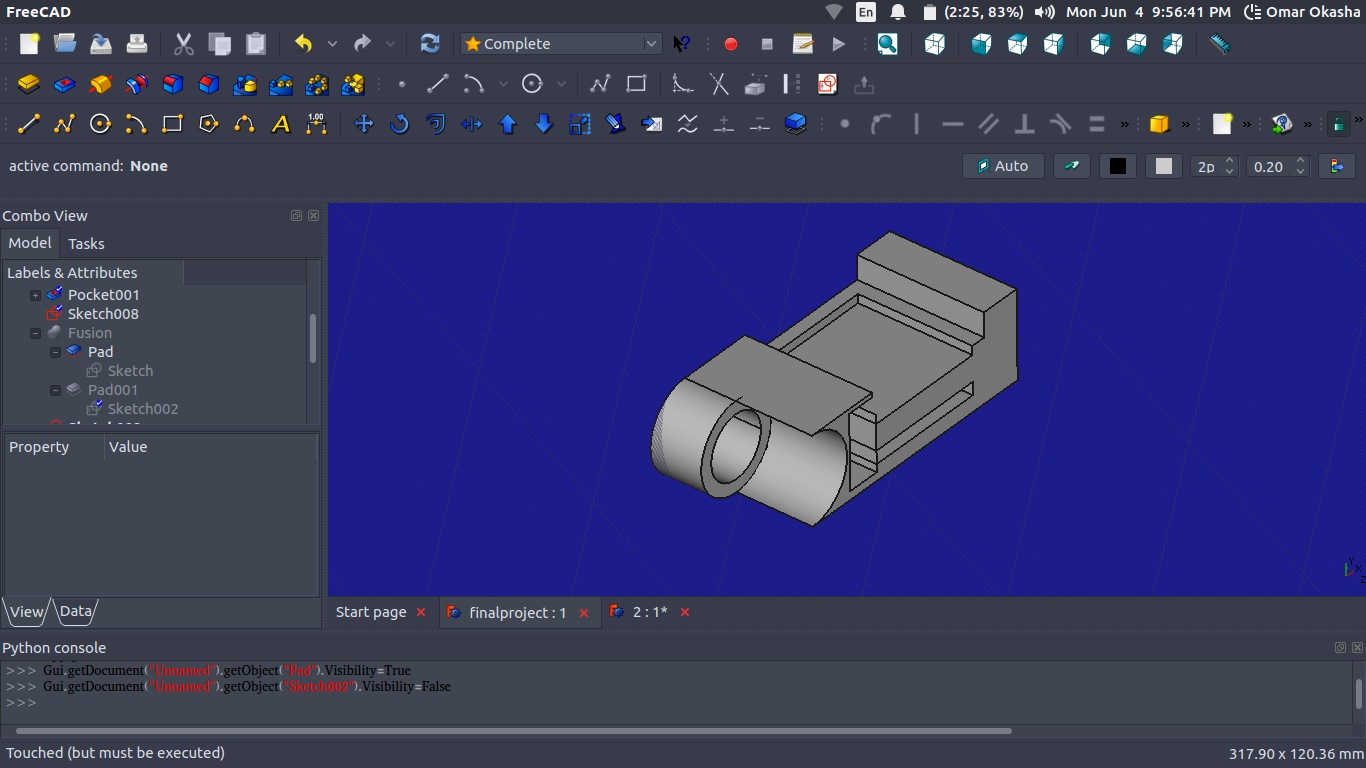Select the Part Design Fillet tool
1366x768 pixels.
click(173, 84)
